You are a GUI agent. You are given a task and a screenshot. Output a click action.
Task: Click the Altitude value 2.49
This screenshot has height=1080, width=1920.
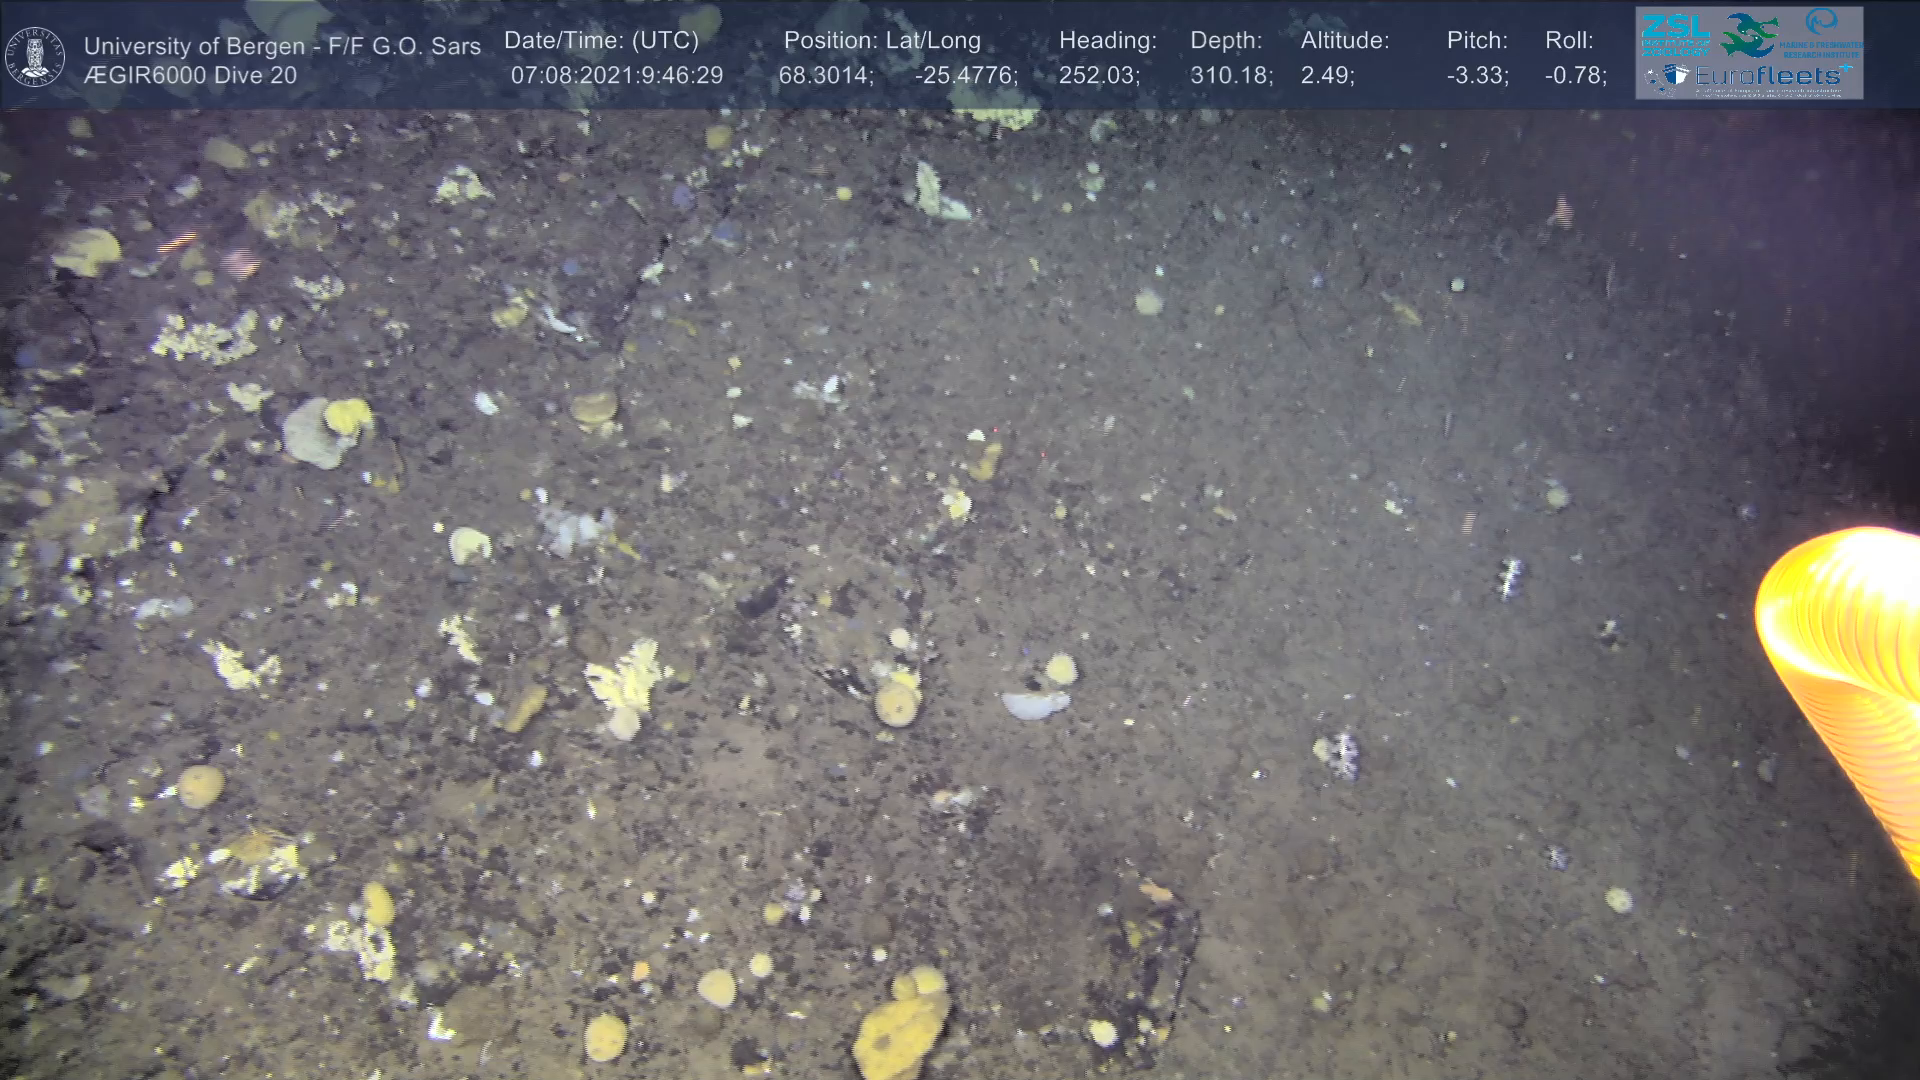tap(1326, 76)
